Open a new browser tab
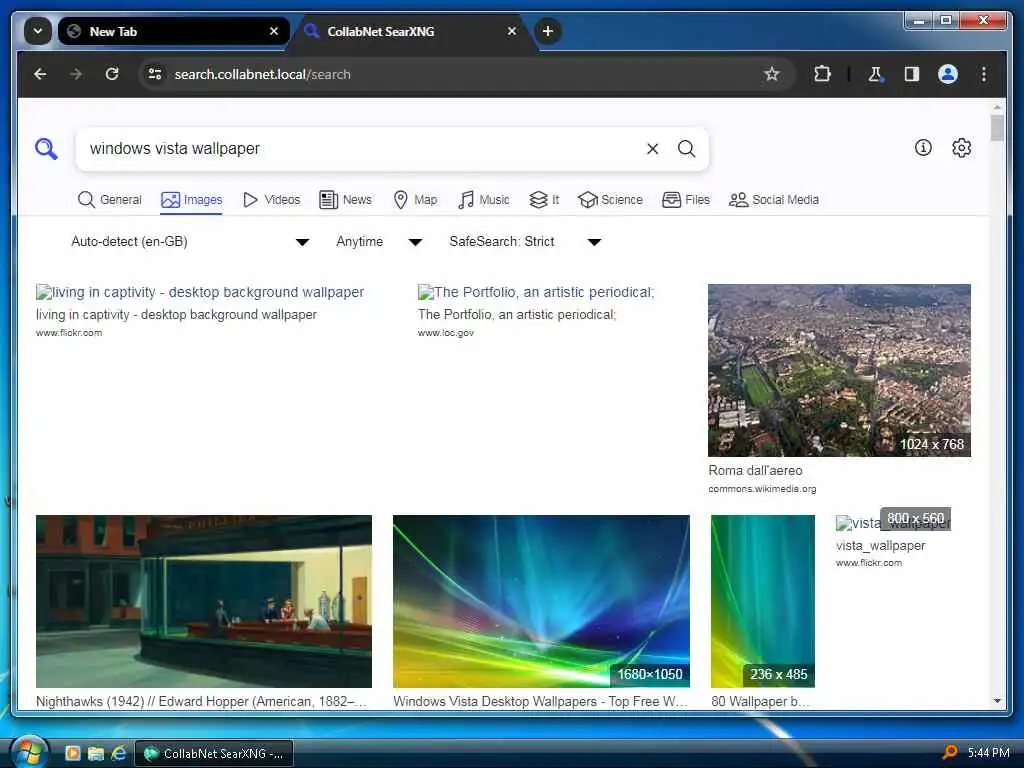The image size is (1024, 768). [x=548, y=31]
